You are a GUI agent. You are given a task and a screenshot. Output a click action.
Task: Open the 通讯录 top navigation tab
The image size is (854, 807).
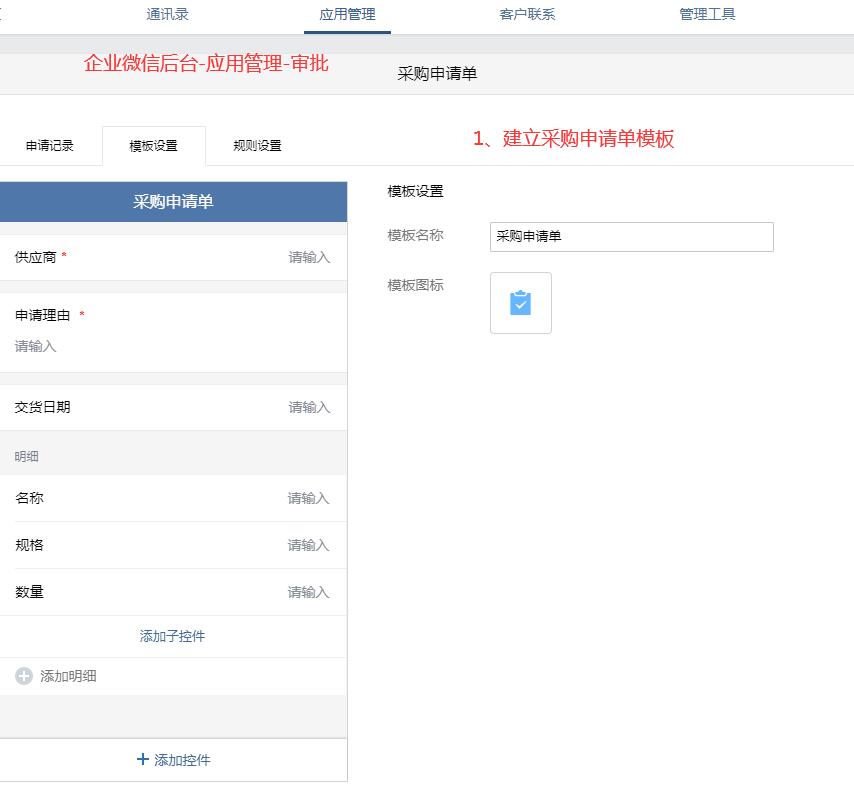[167, 15]
